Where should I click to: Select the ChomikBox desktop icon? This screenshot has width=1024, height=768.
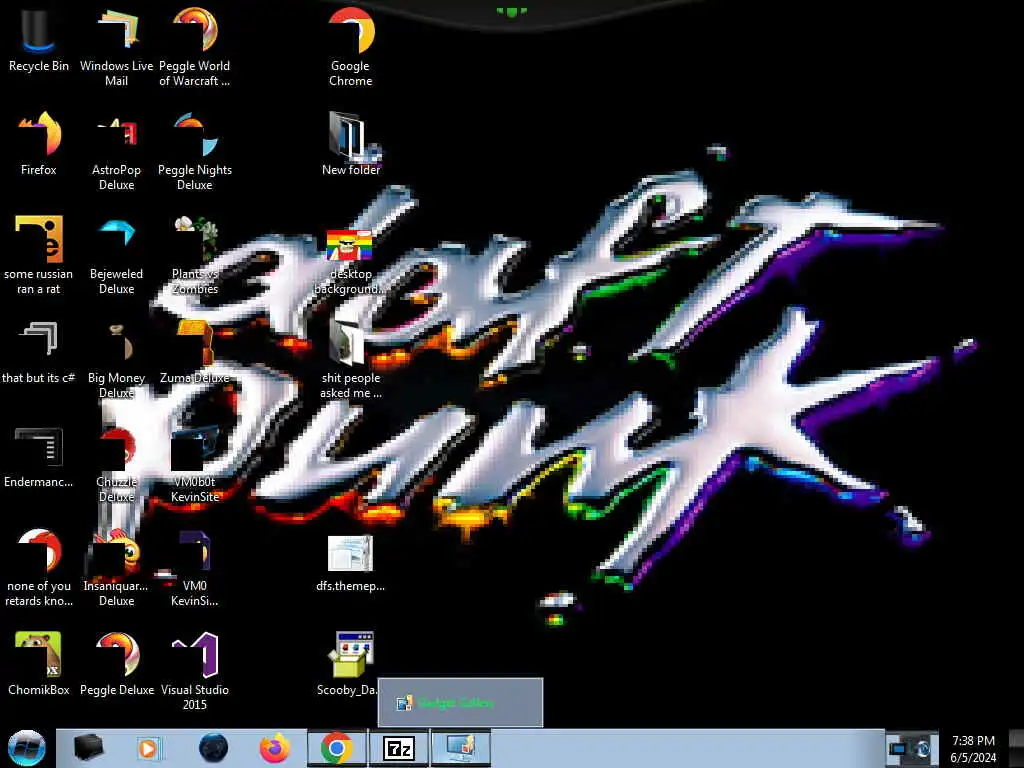[39, 663]
